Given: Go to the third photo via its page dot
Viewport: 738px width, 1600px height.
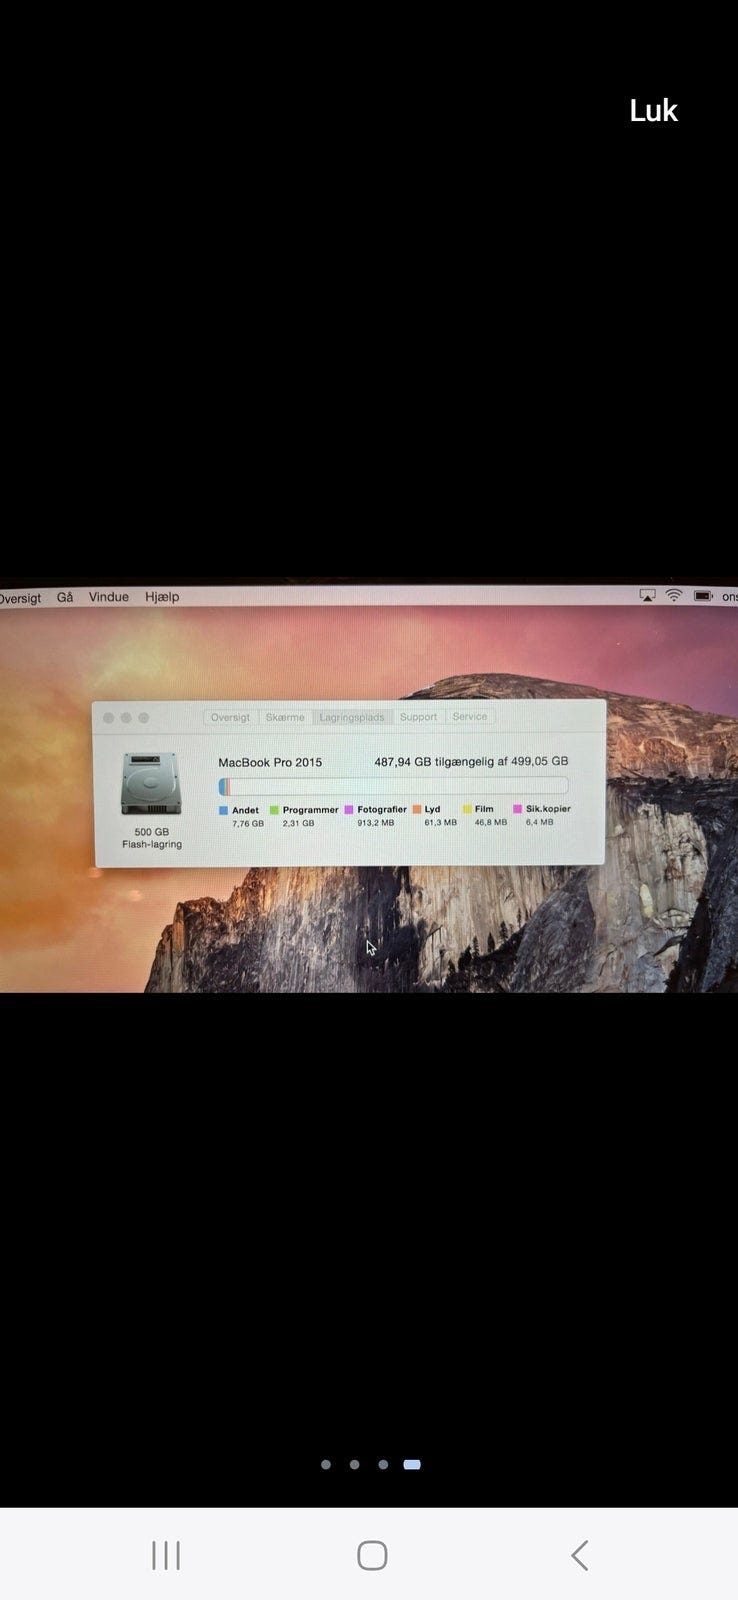Looking at the screenshot, I should point(383,1464).
